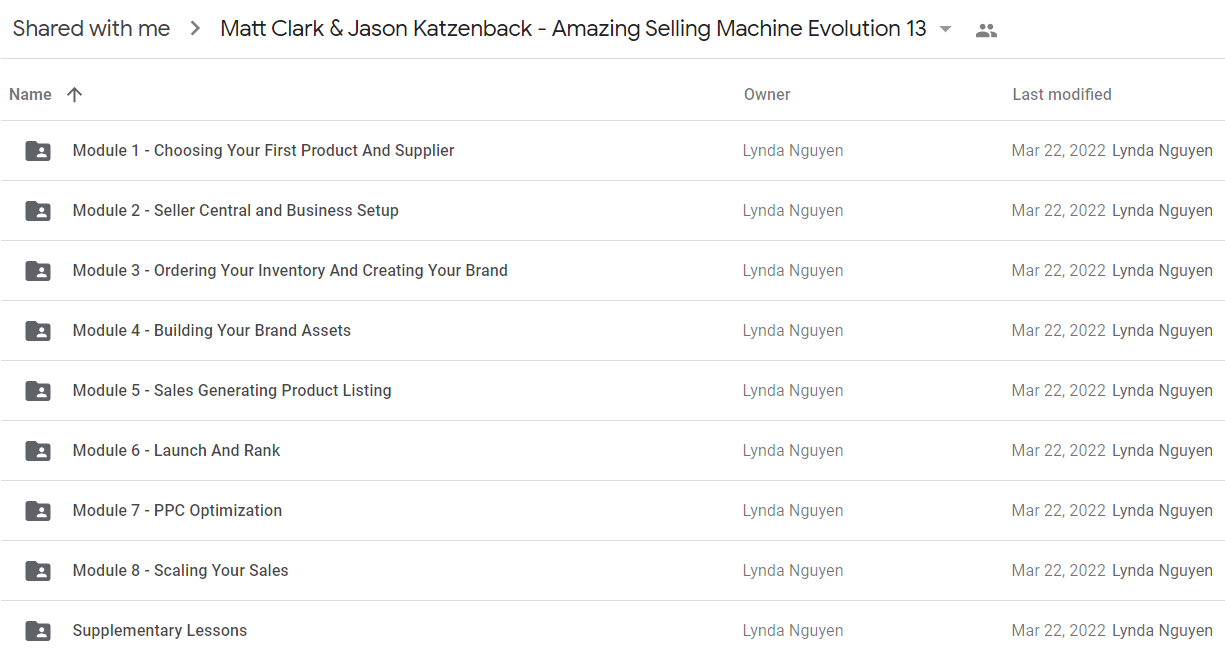
Task: Reverse sort order with the Name arrow
Action: point(74,94)
